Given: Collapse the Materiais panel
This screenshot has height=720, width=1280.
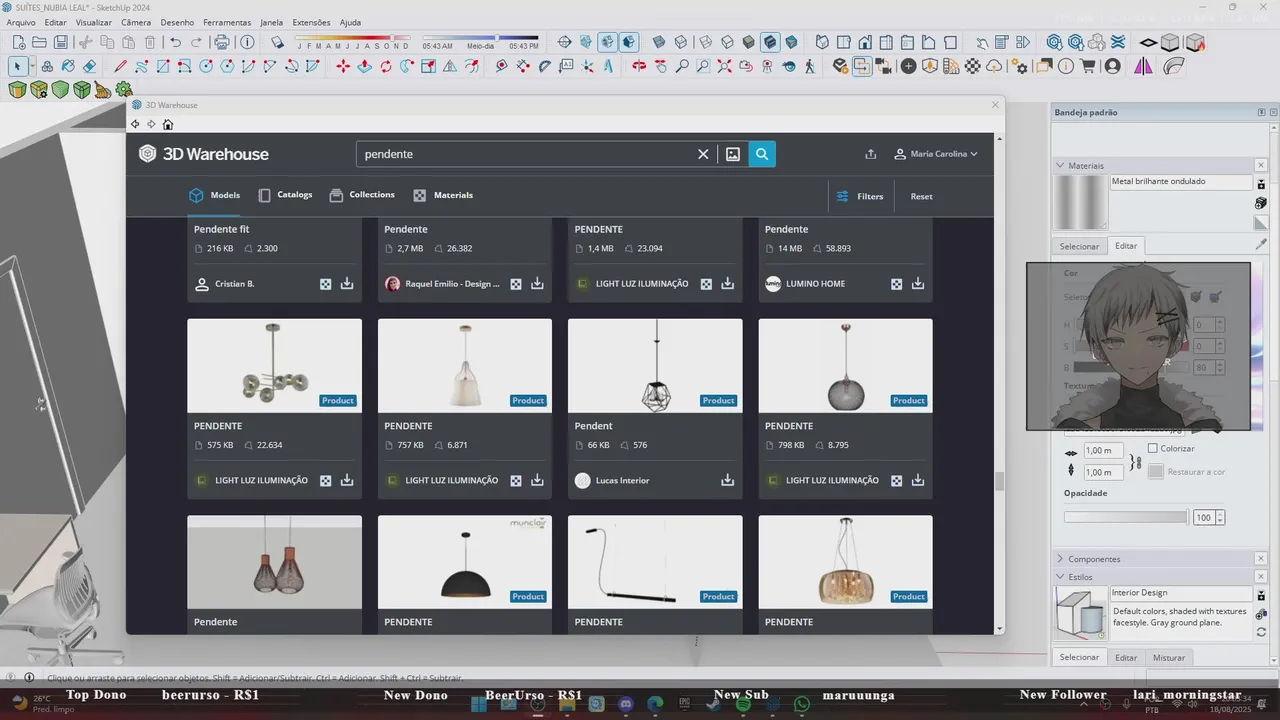Looking at the screenshot, I should (1061, 166).
